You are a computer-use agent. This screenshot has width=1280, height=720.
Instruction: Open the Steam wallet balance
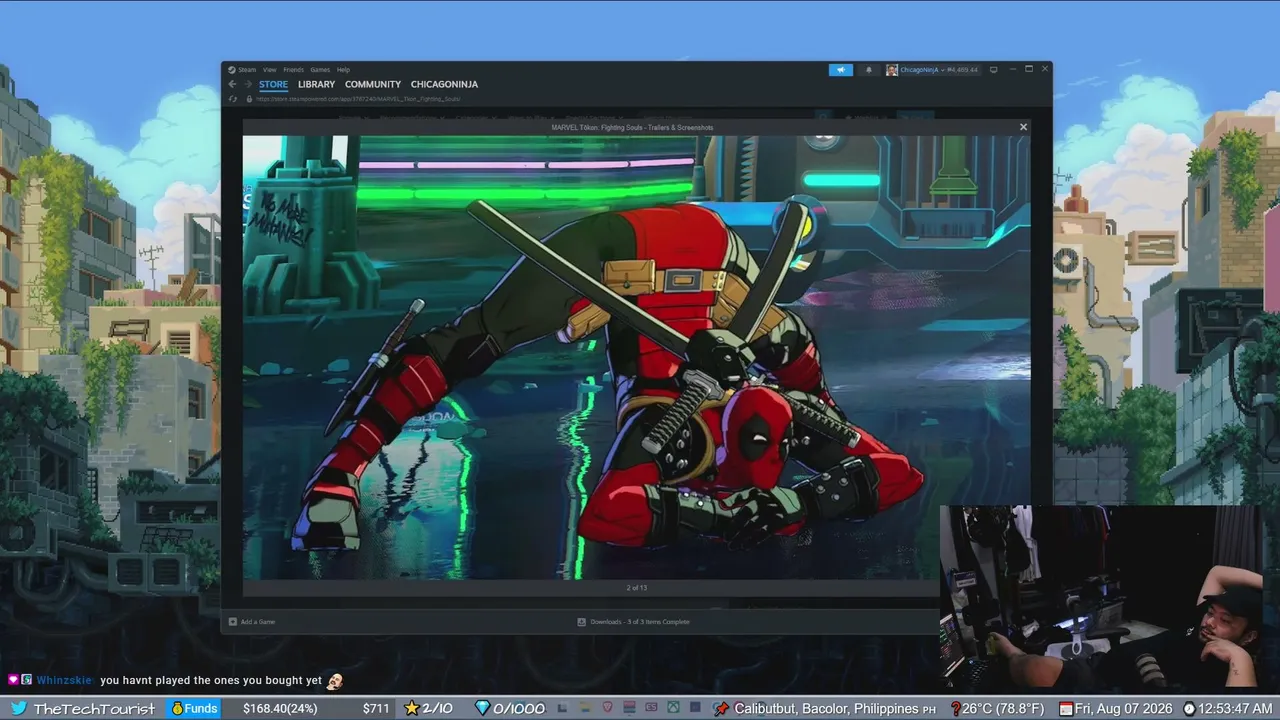962,70
